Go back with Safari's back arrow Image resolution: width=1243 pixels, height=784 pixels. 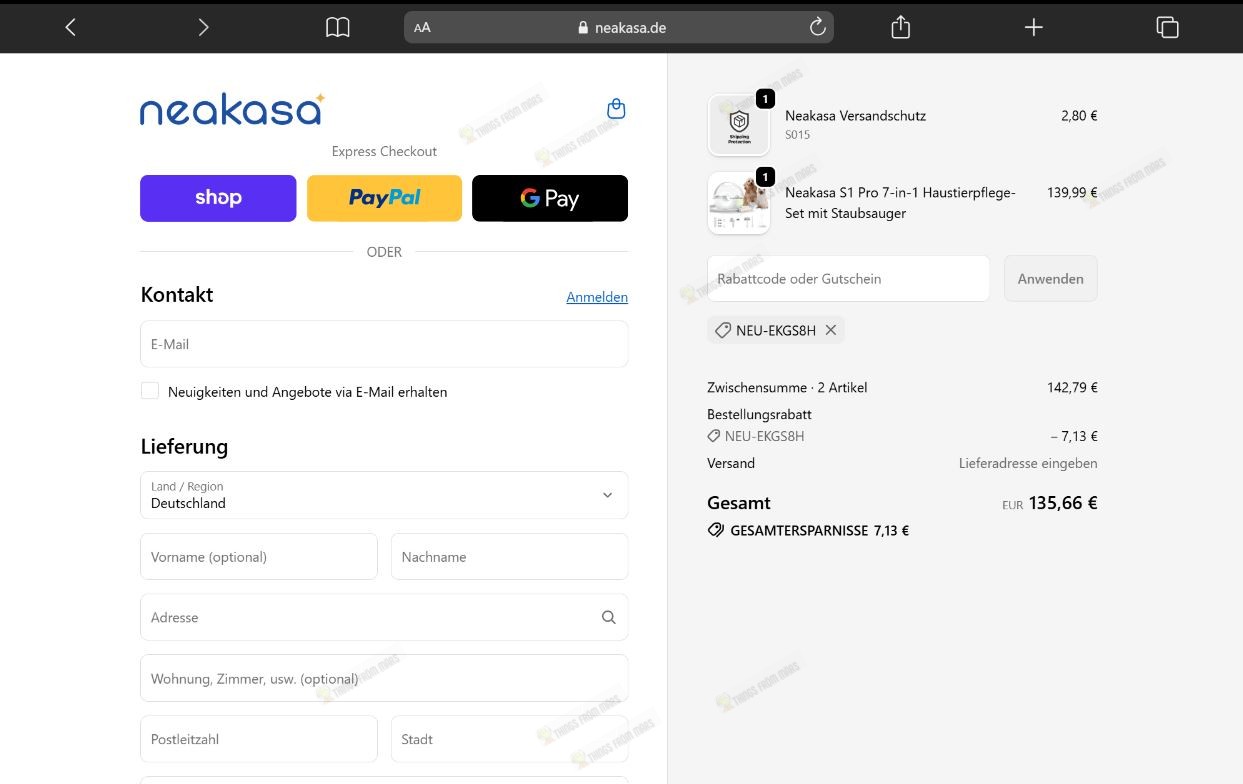click(x=70, y=27)
